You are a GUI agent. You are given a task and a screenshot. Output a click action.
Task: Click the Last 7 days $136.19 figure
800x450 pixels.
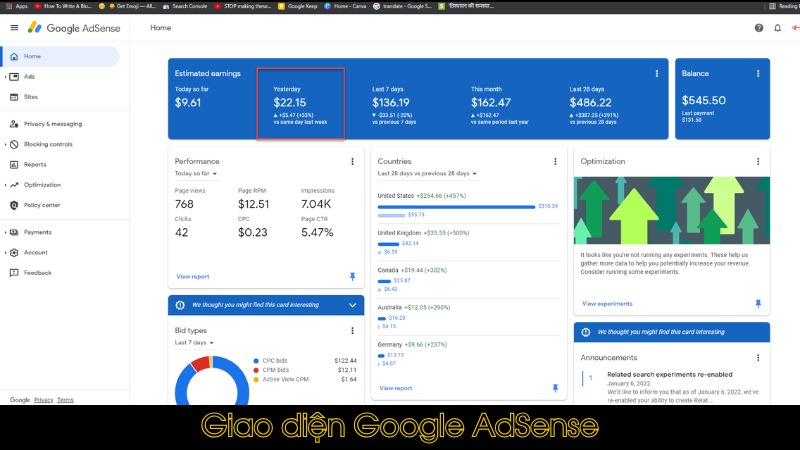click(391, 103)
